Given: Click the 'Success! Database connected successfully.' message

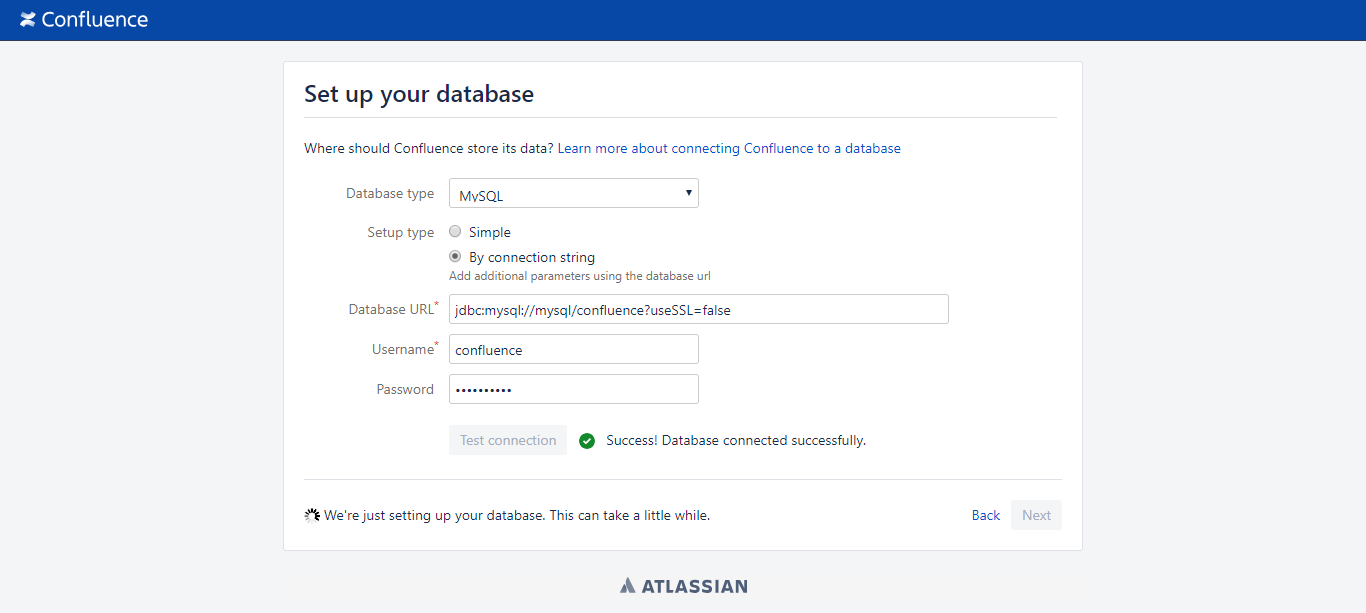Looking at the screenshot, I should coord(736,440).
